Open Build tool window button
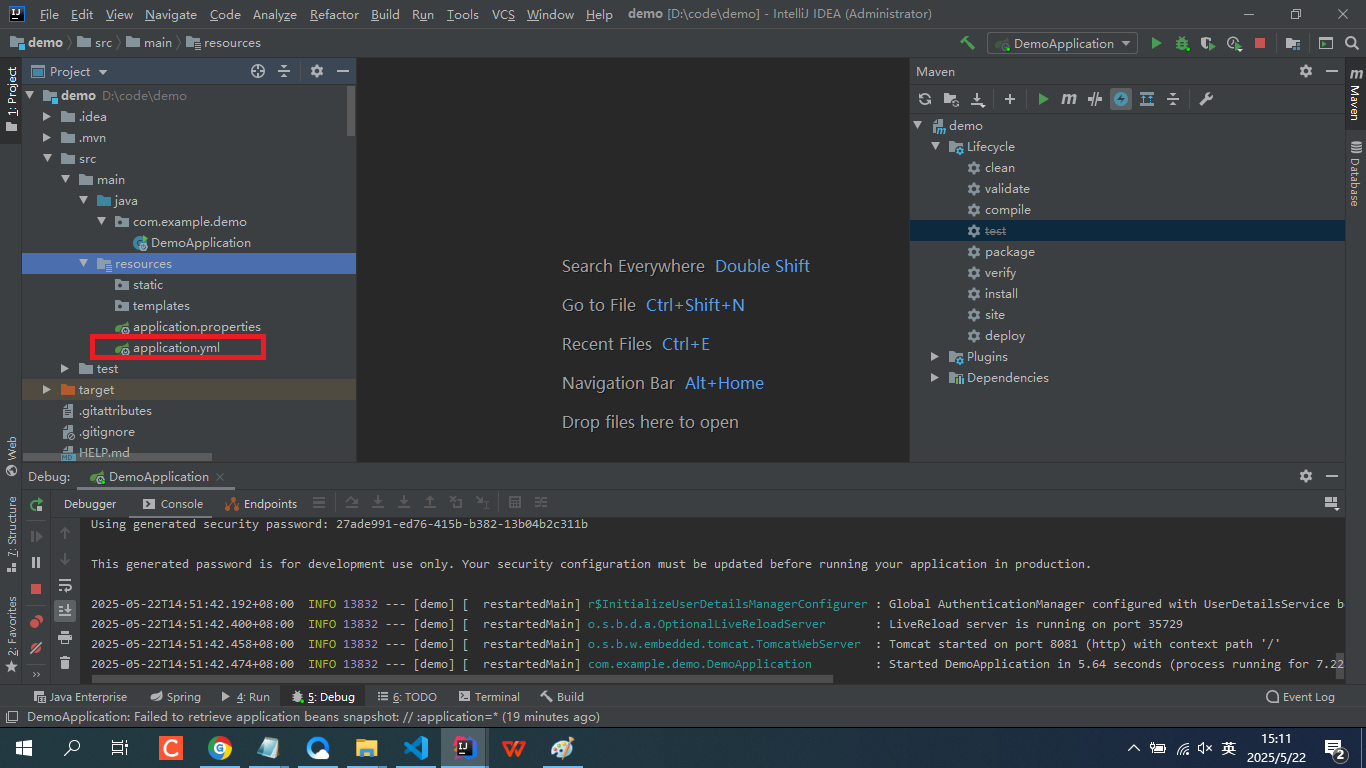 pos(562,697)
